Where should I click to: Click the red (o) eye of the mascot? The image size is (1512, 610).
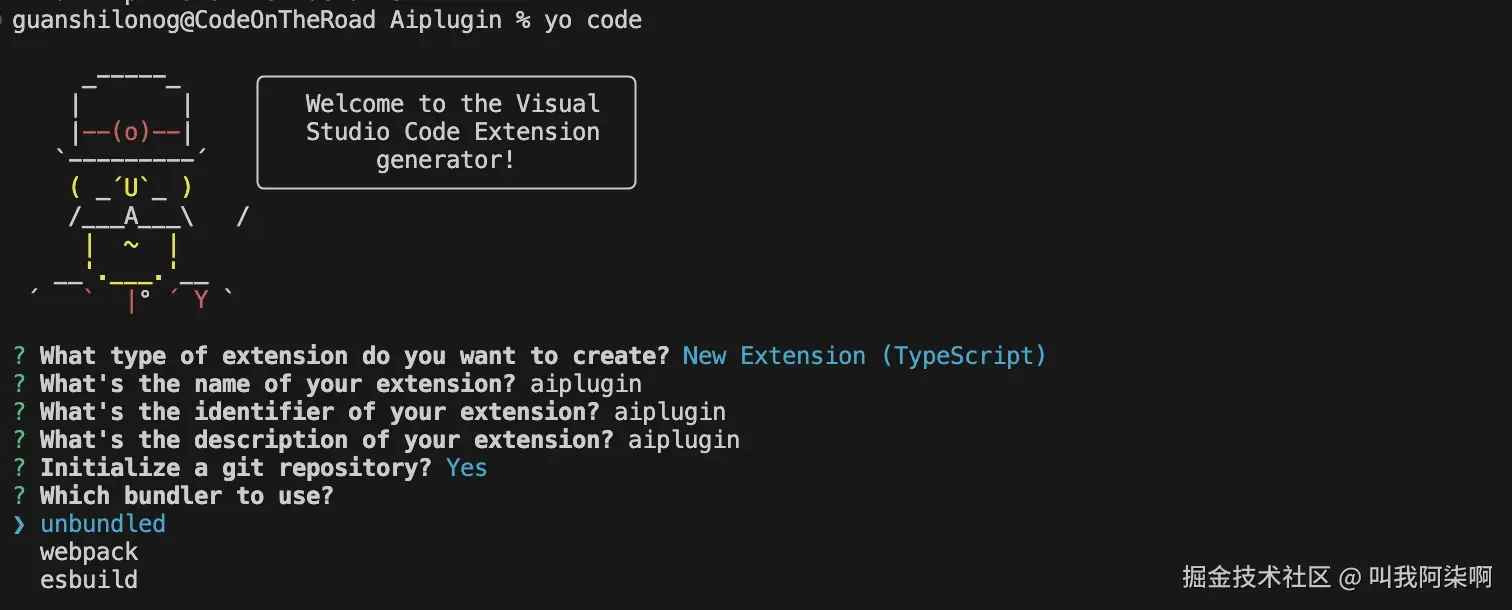(131, 132)
